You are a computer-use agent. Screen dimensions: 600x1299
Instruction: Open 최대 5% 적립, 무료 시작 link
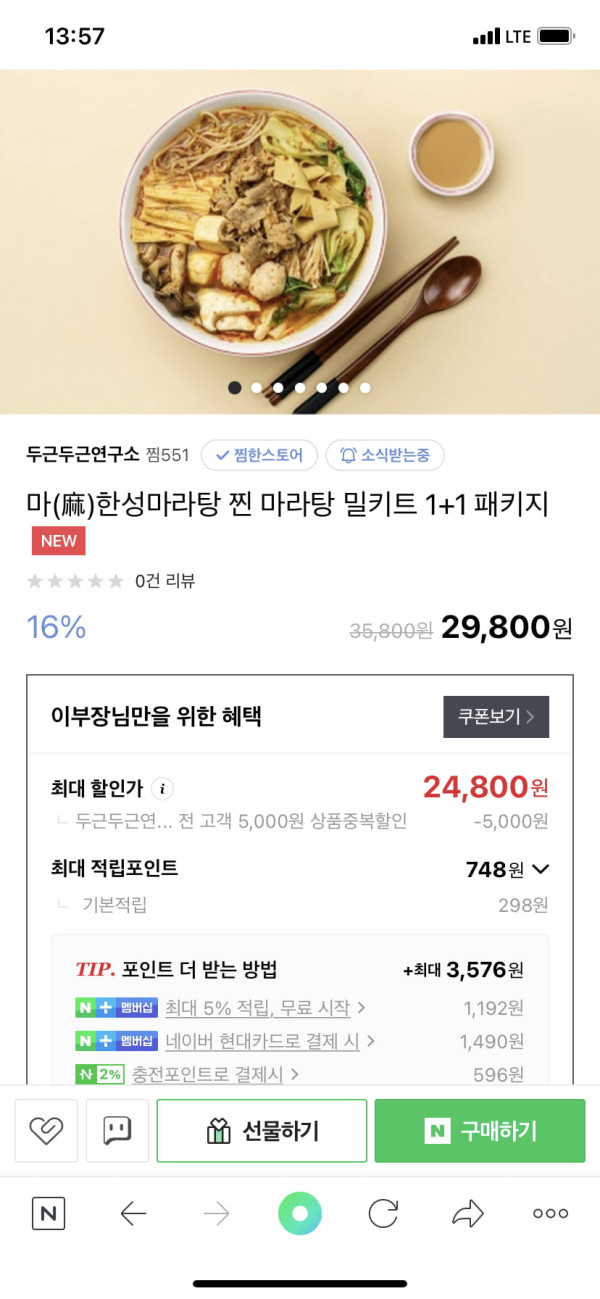[x=265, y=1007]
